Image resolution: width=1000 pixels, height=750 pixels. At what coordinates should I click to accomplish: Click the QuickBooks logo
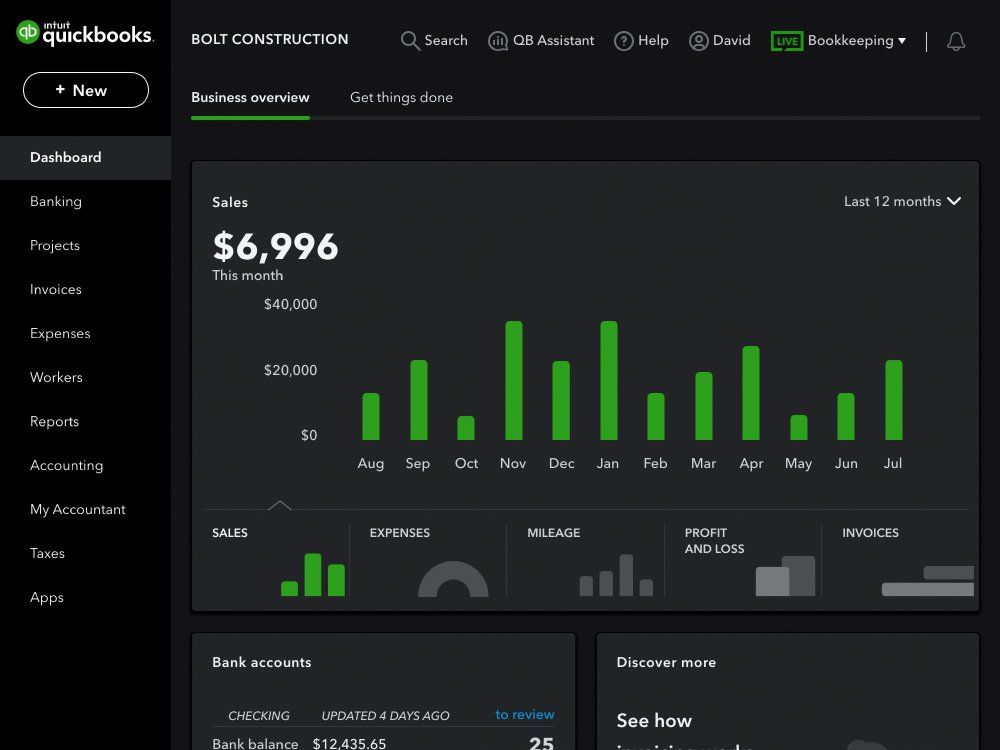pyautogui.click(x=85, y=30)
